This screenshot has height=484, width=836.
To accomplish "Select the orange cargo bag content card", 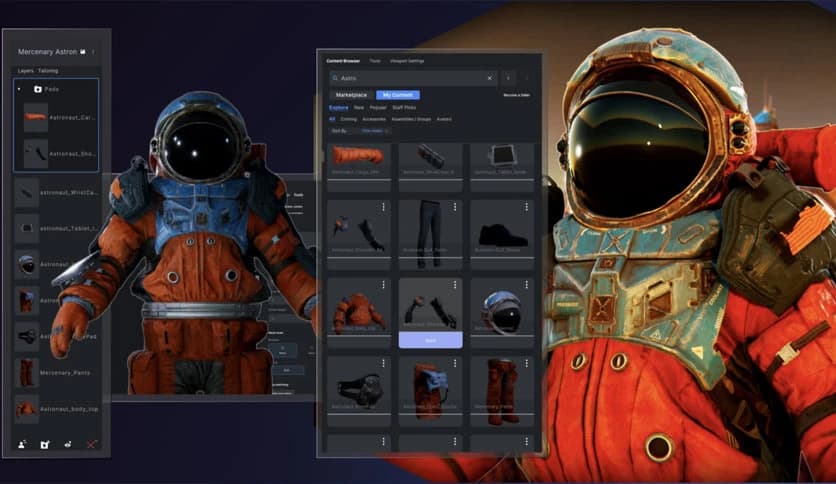I will (359, 167).
